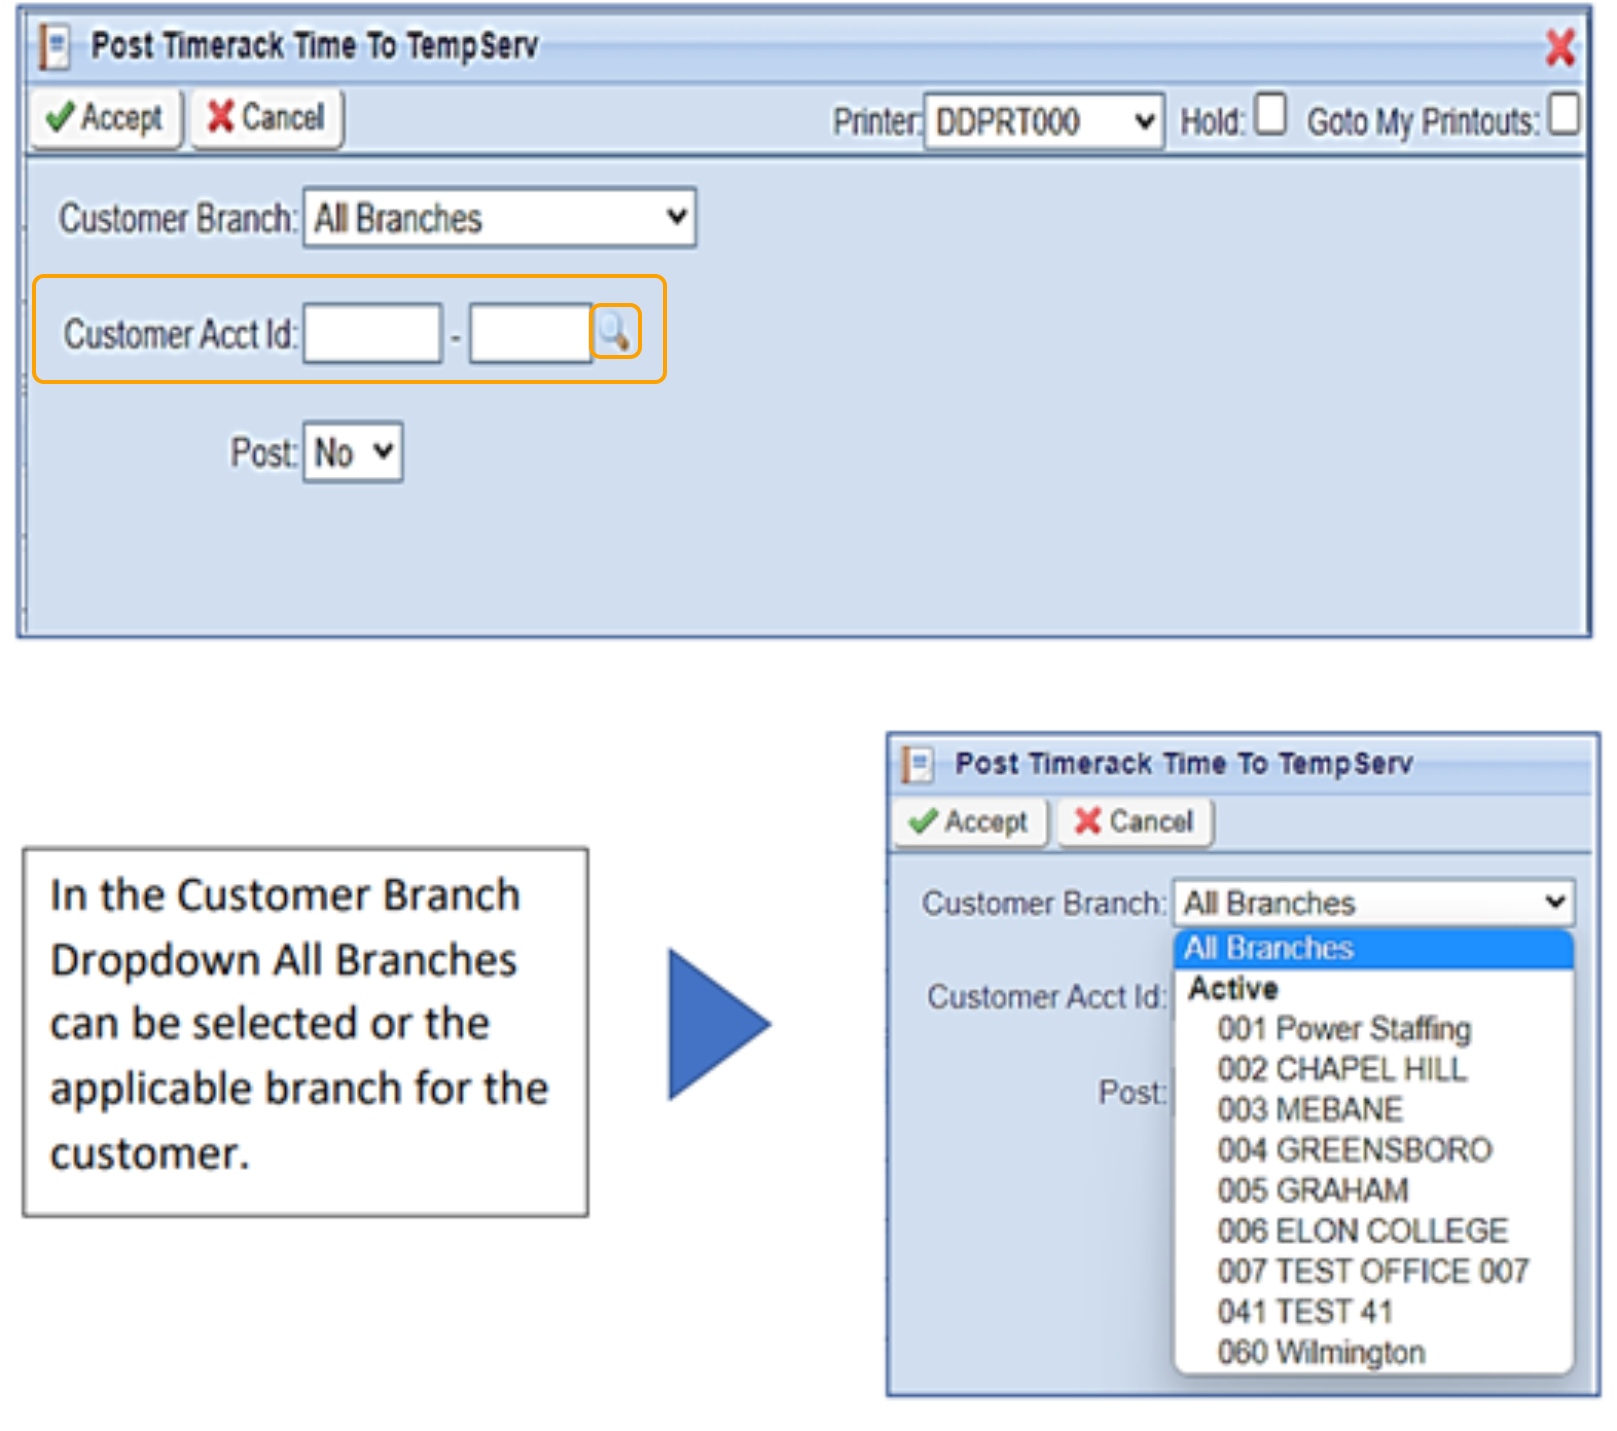This screenshot has height=1431, width=1617.
Task: Click Accept in the lower dialog
Action: pyautogui.click(x=970, y=822)
